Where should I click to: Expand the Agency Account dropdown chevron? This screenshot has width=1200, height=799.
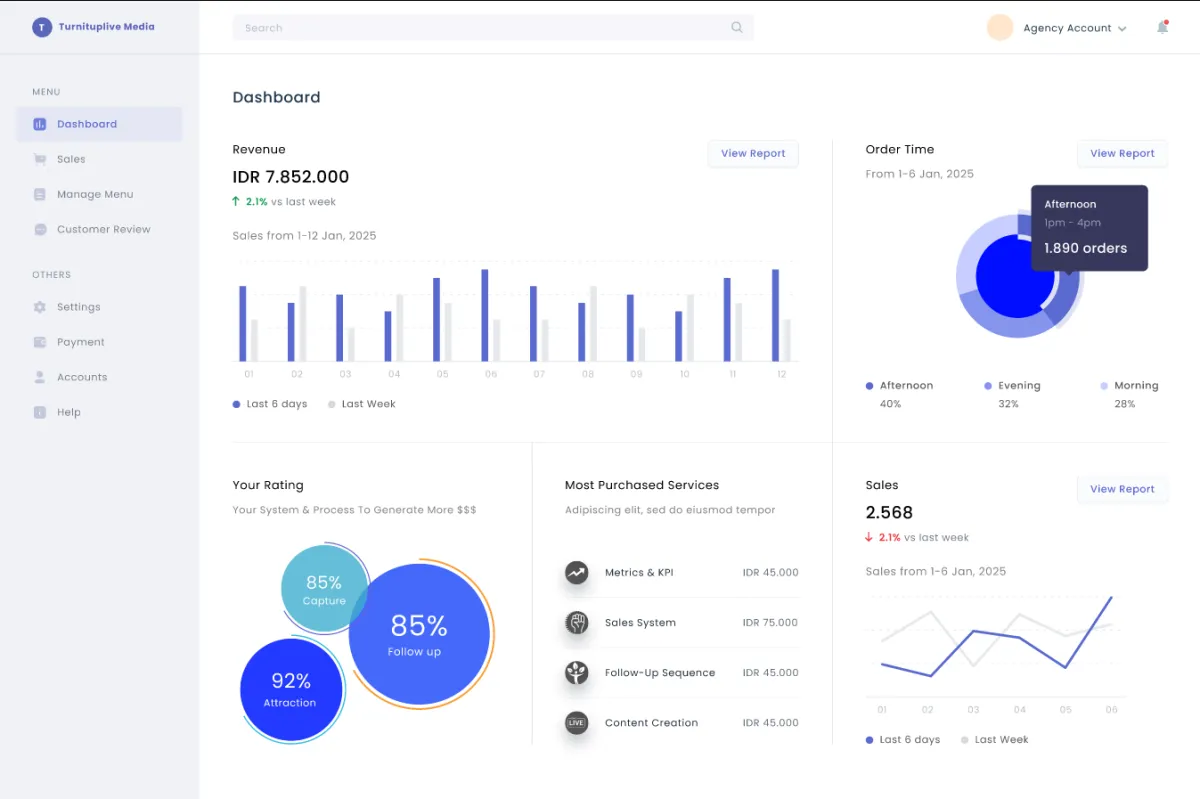[x=1122, y=29]
